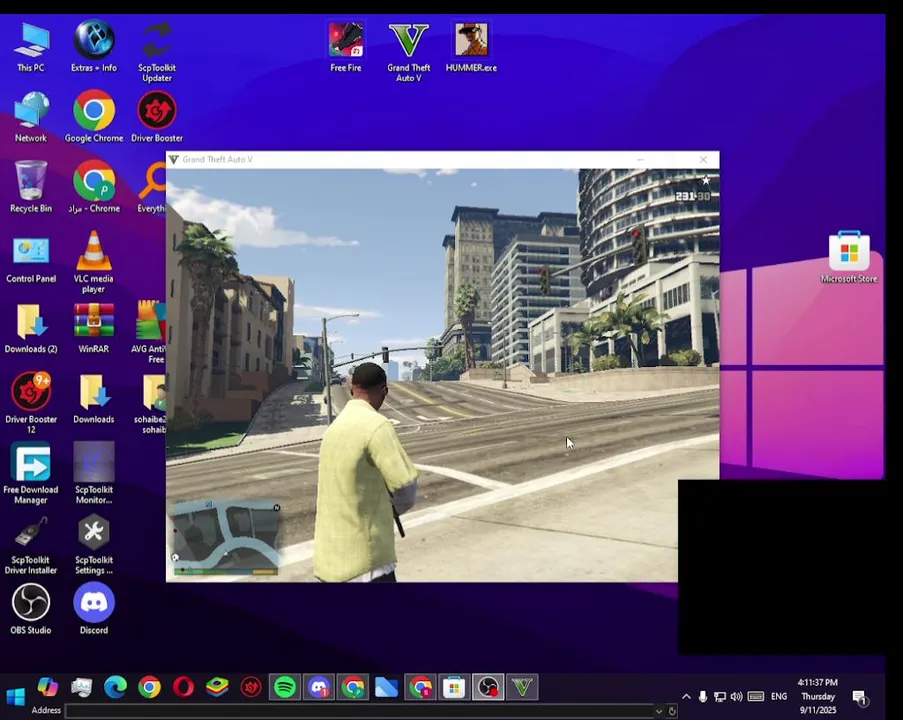
Task: Open the network tray icon
Action: pos(720,696)
